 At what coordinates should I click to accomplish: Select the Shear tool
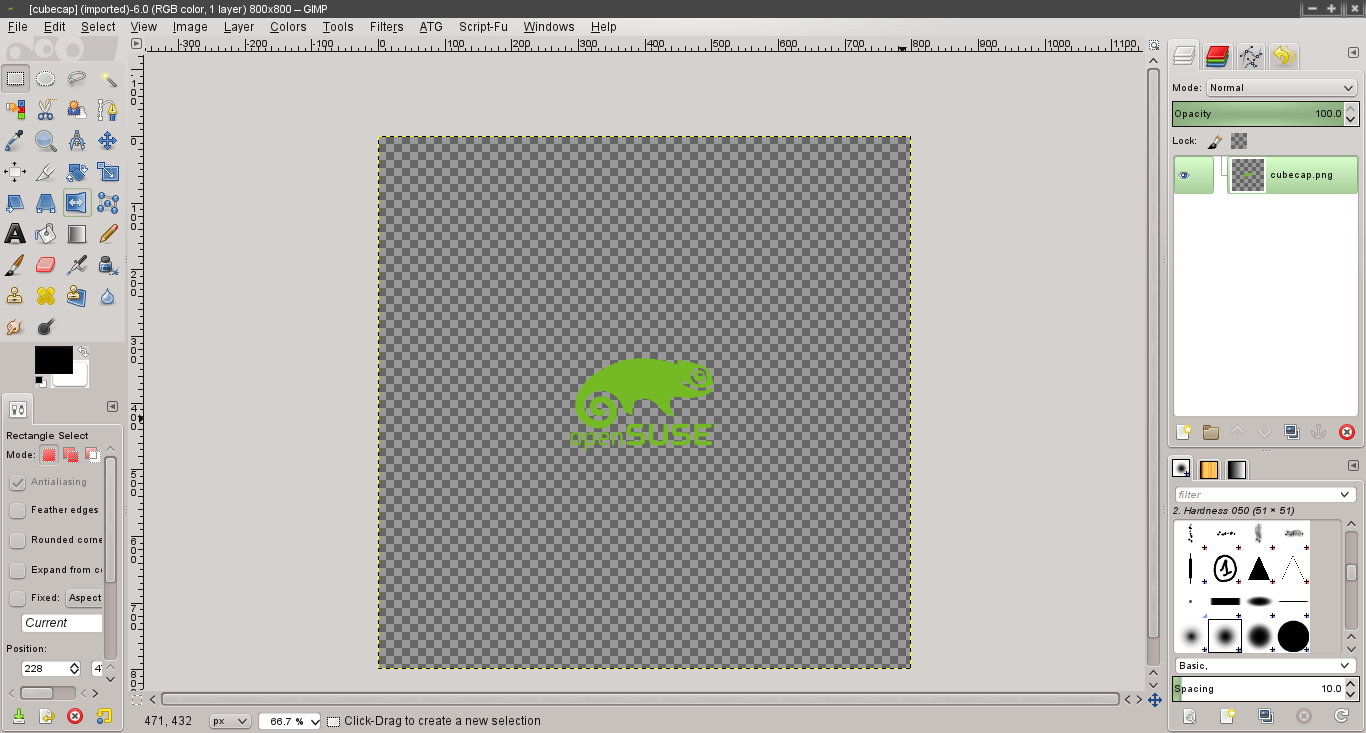tap(15, 203)
